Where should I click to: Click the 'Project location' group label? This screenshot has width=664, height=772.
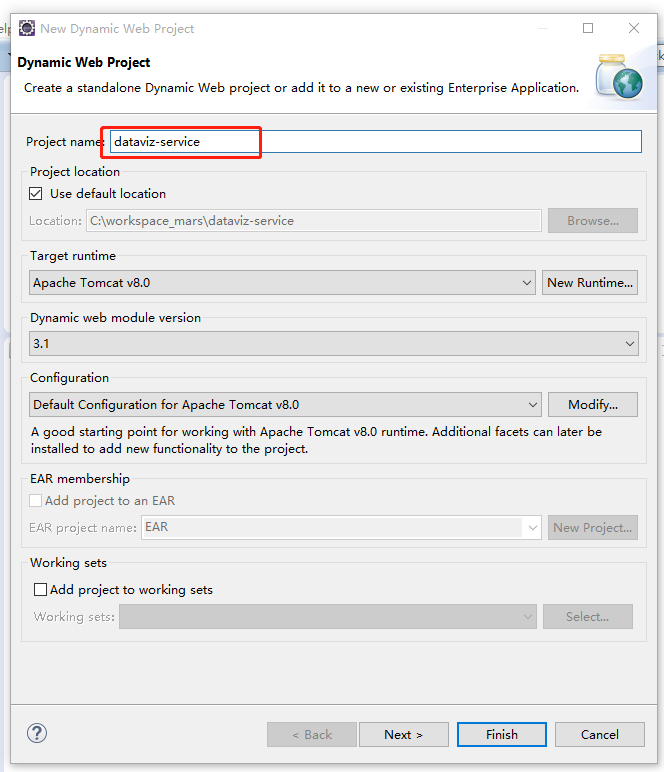pyautogui.click(x=75, y=172)
